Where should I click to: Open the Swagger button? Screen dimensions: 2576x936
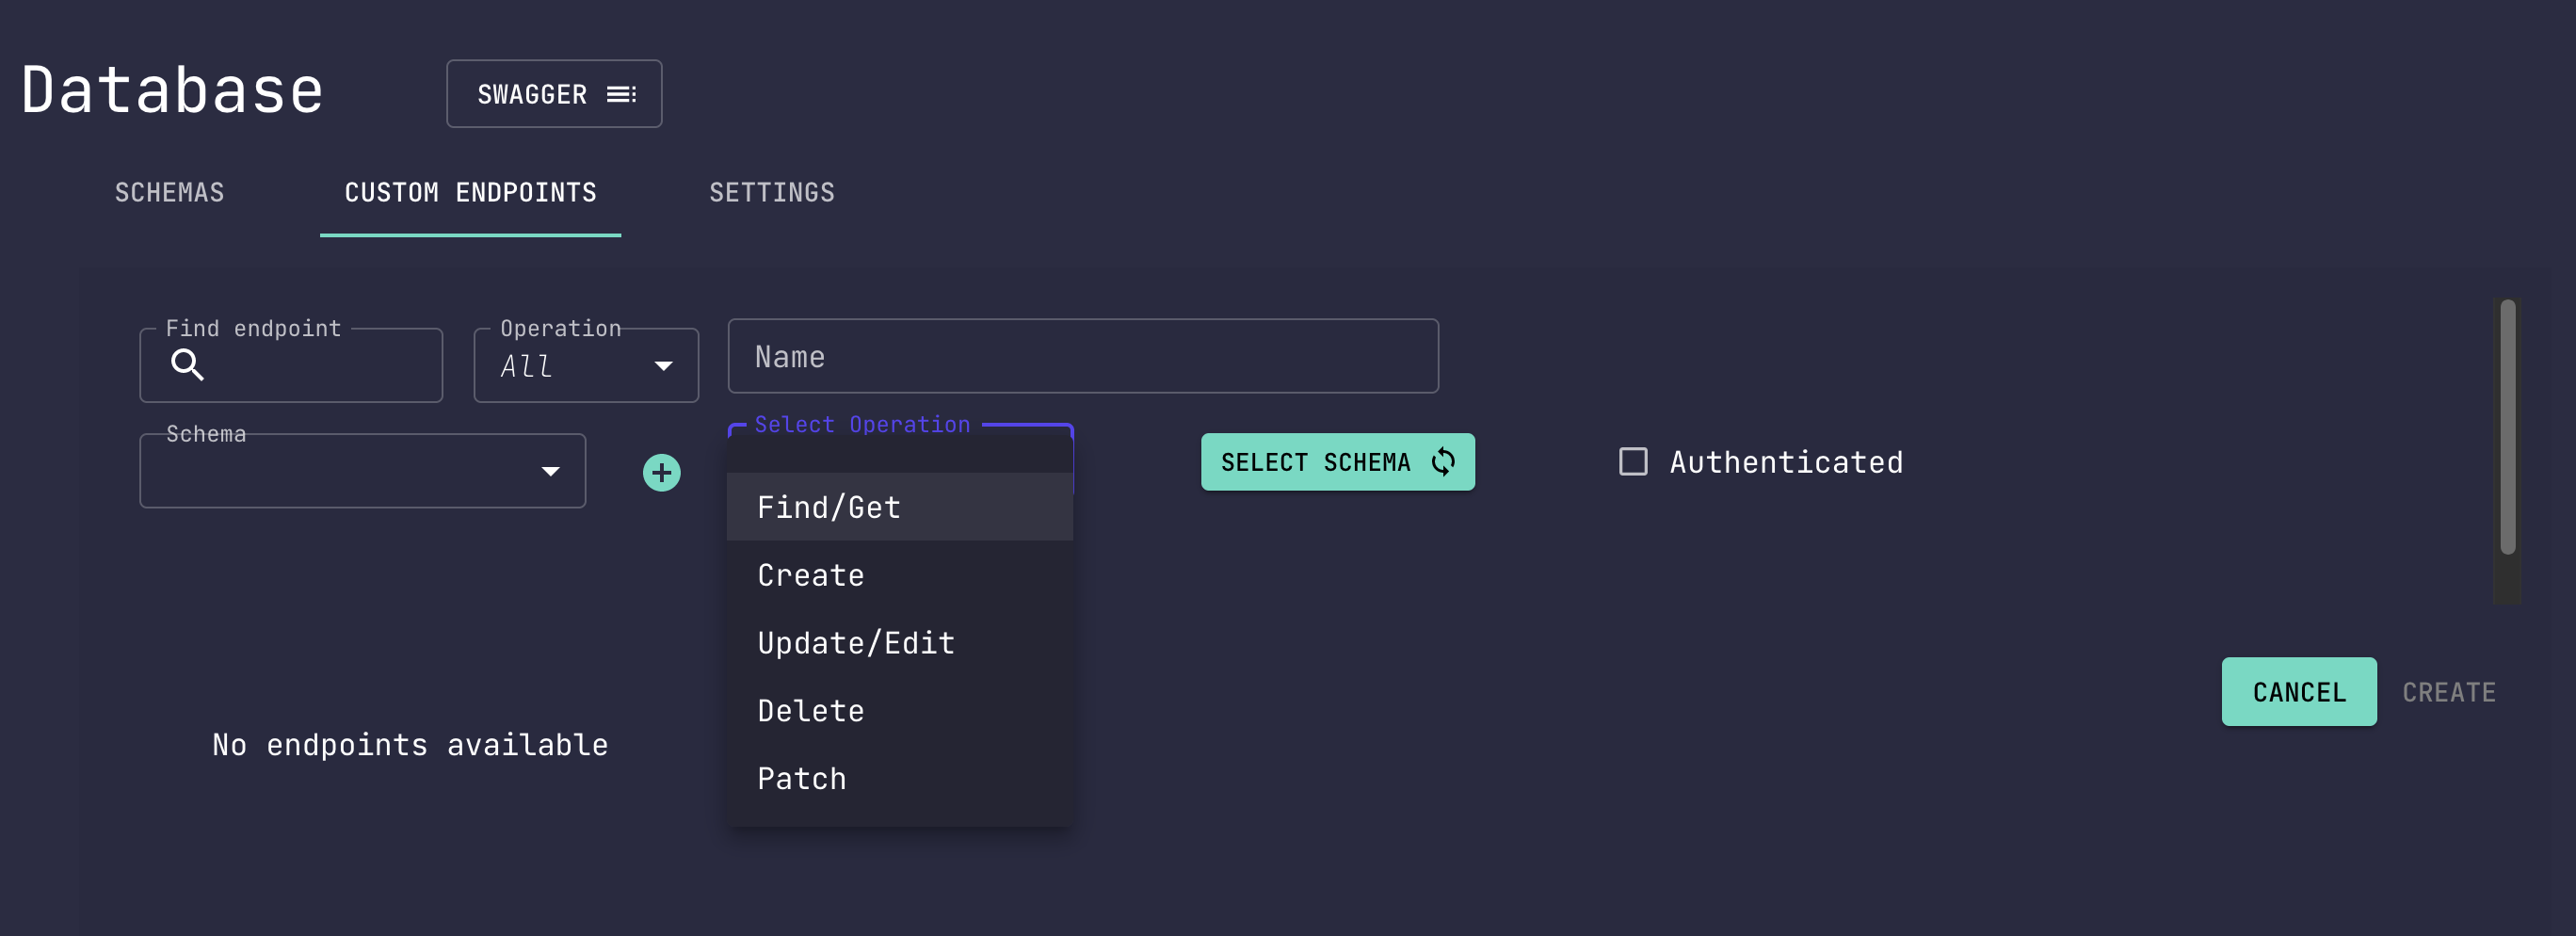554,94
